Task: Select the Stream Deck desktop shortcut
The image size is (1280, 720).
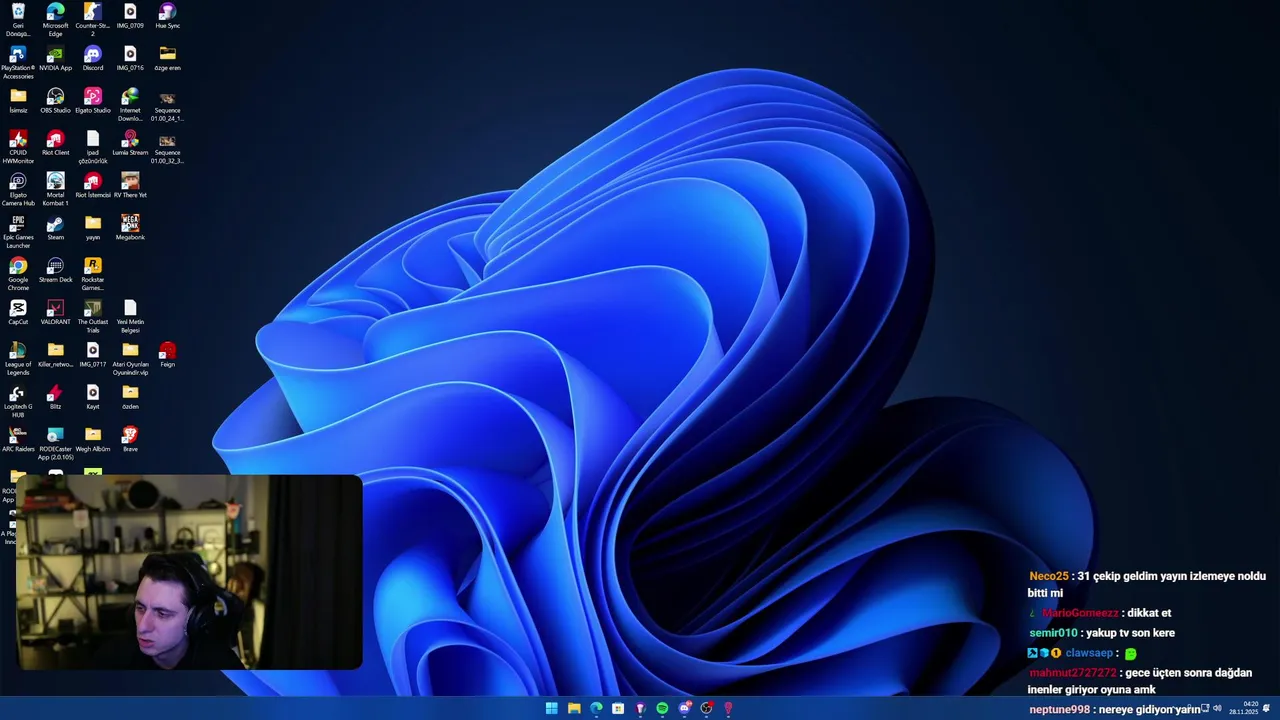Action: pyautogui.click(x=55, y=270)
